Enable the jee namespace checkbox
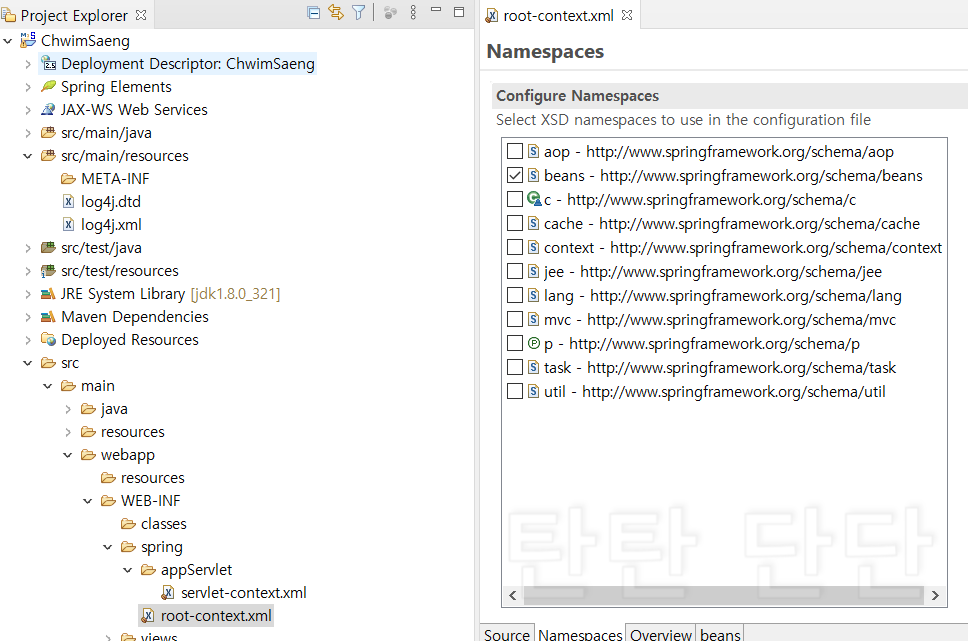 point(515,271)
